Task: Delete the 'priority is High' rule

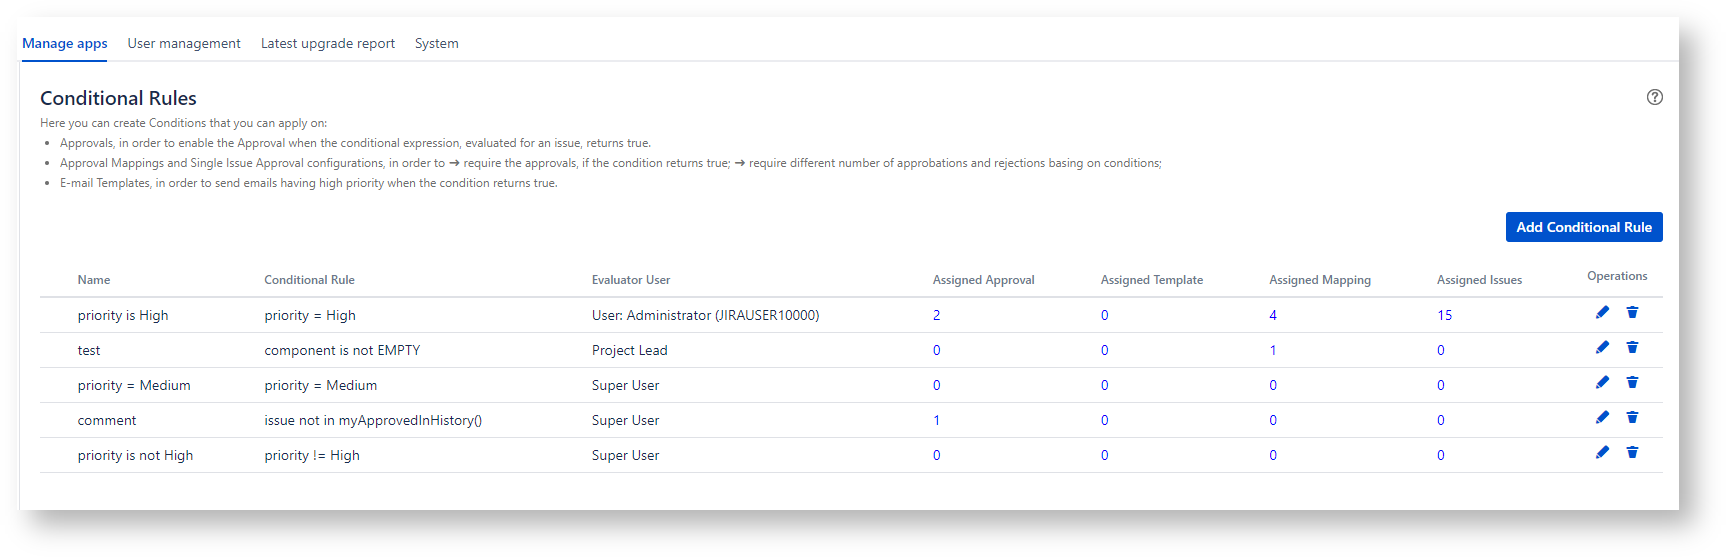Action: coord(1632,313)
